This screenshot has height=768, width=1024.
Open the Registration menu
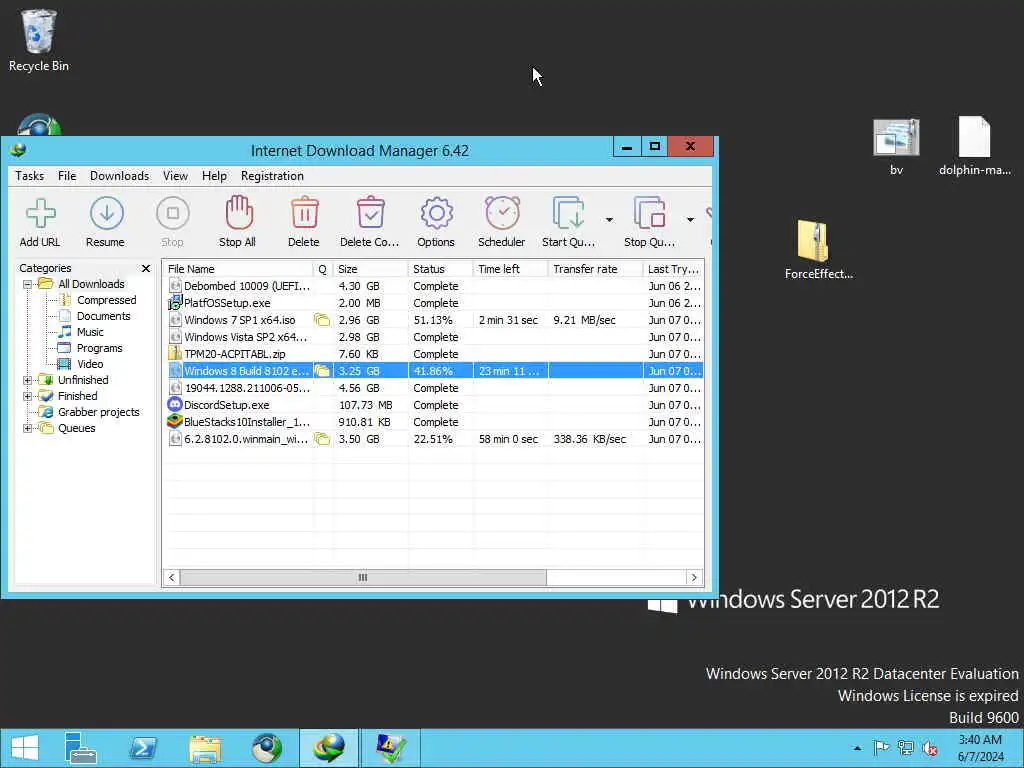272,176
